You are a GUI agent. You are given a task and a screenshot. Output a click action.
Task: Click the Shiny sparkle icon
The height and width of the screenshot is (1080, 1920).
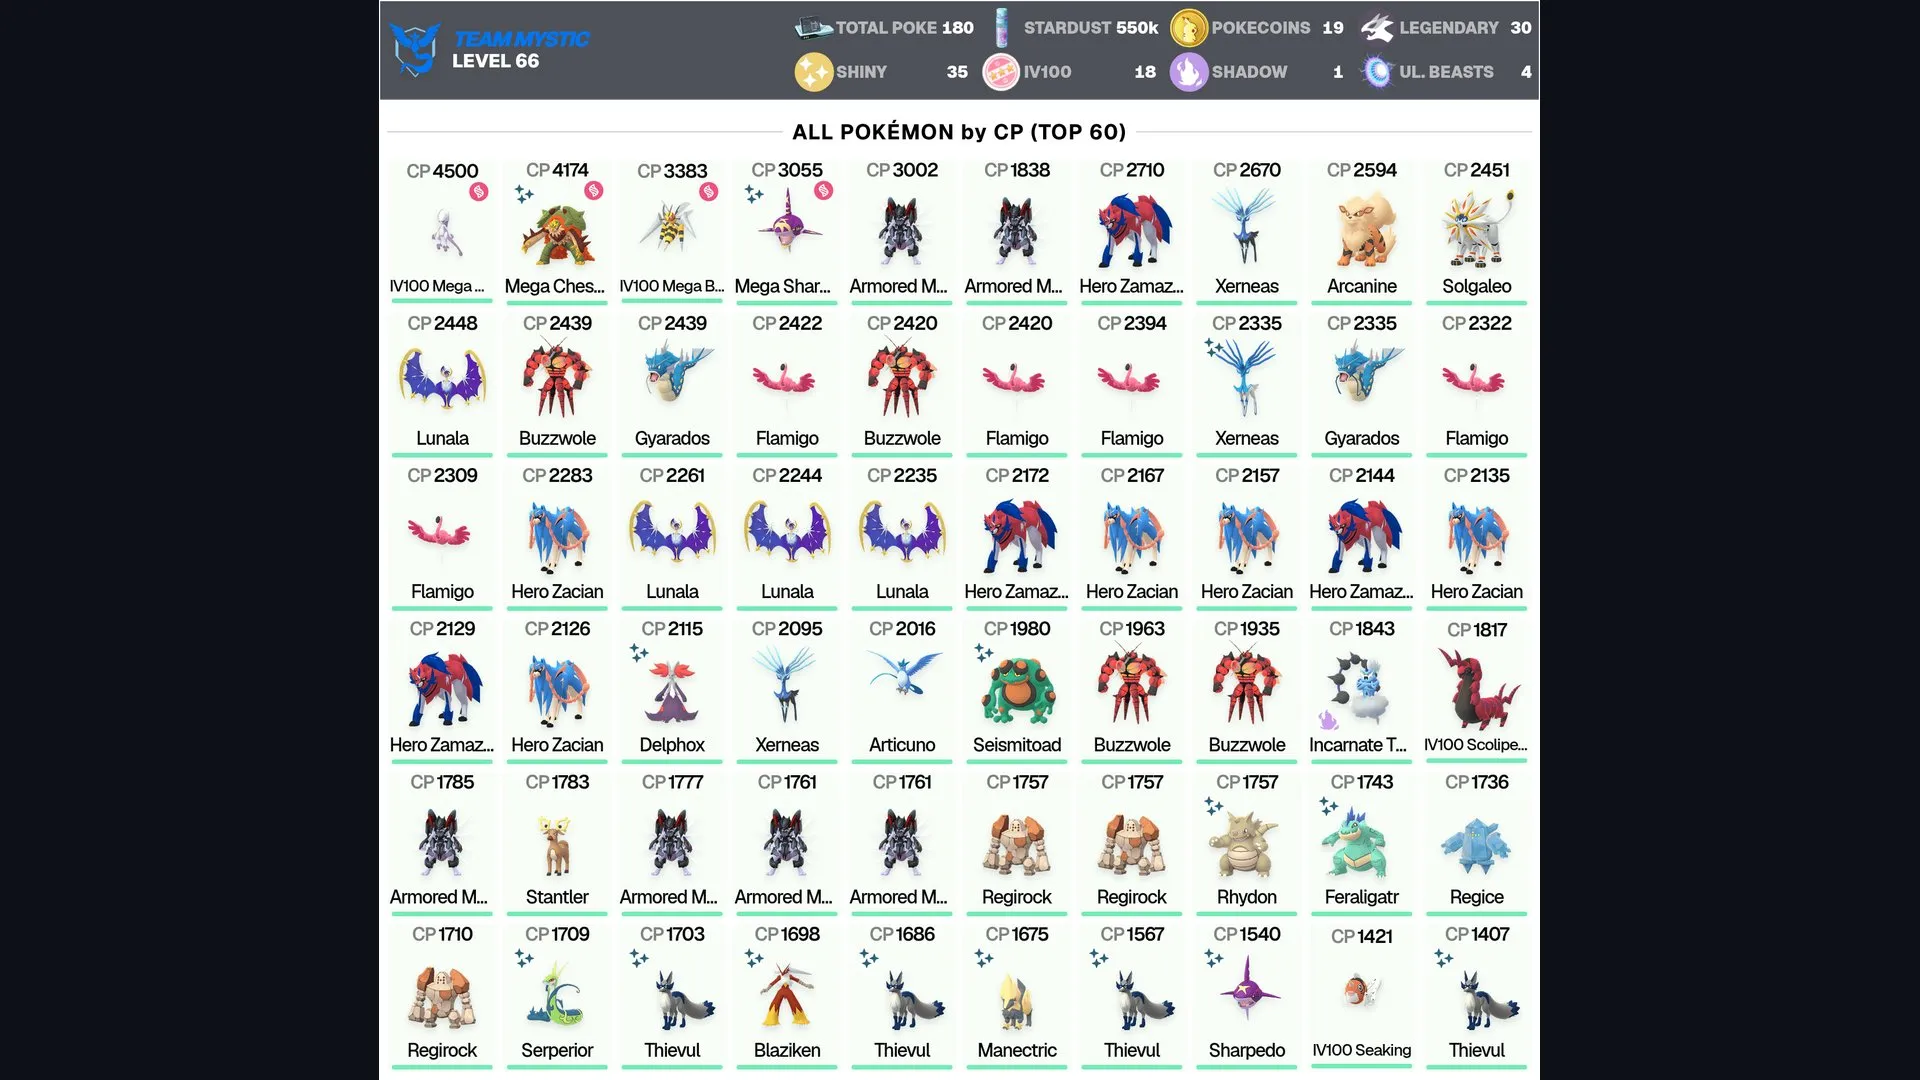tap(814, 72)
